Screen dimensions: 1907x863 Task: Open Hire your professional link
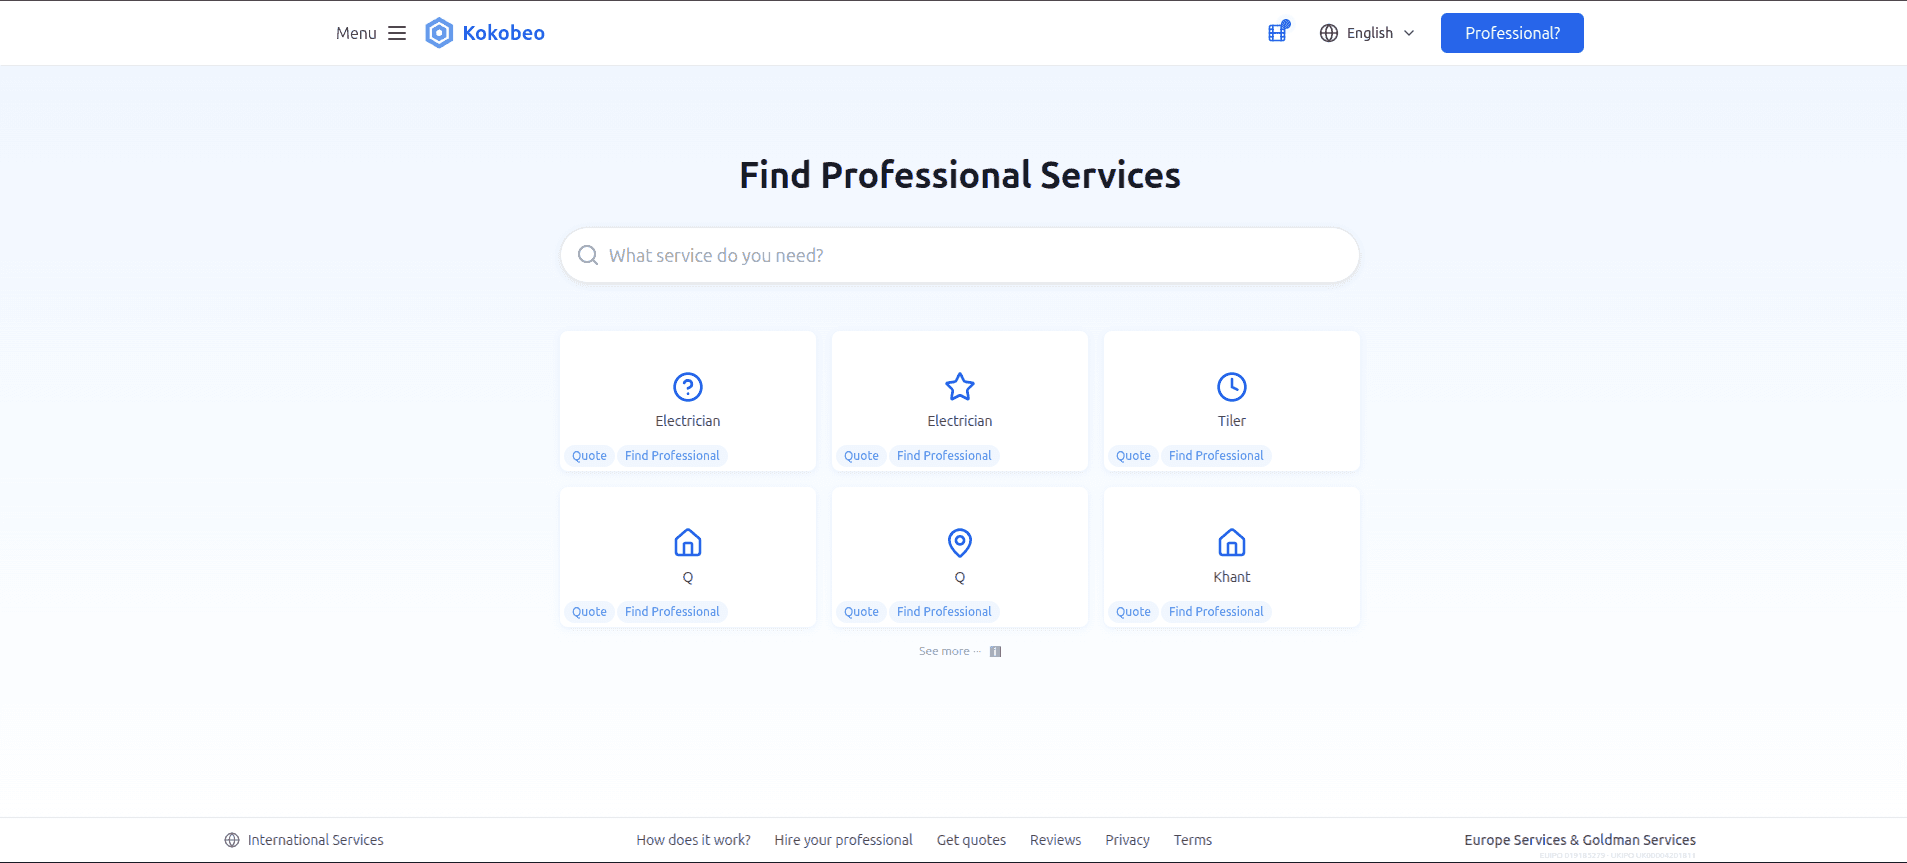[843, 840]
